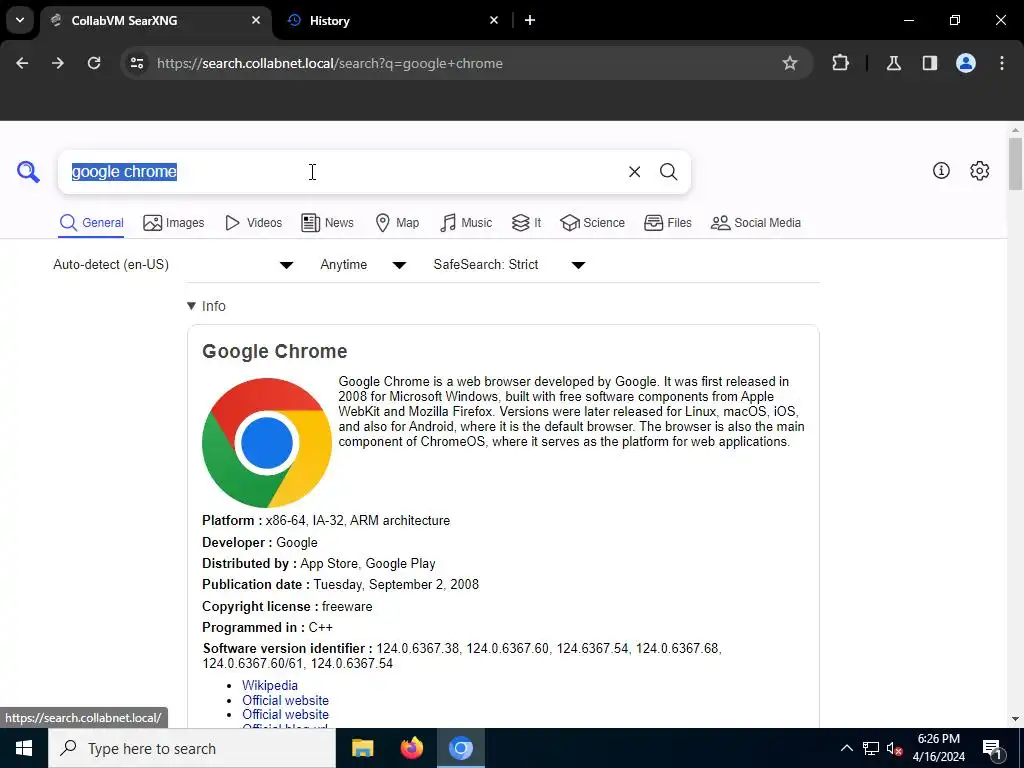Open Chrome Labs flask icon
Screen dimensions: 1024x768
click(893, 63)
